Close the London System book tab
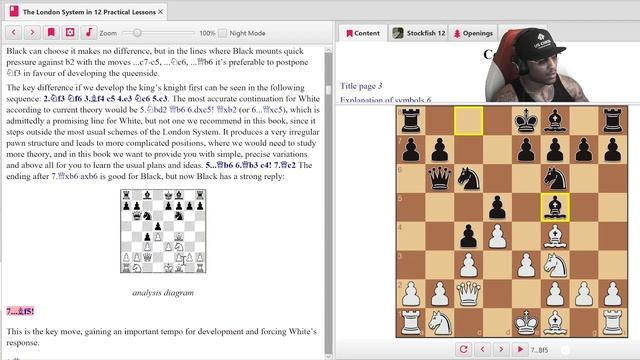Screen dimensions: 640x360 (160, 12)
